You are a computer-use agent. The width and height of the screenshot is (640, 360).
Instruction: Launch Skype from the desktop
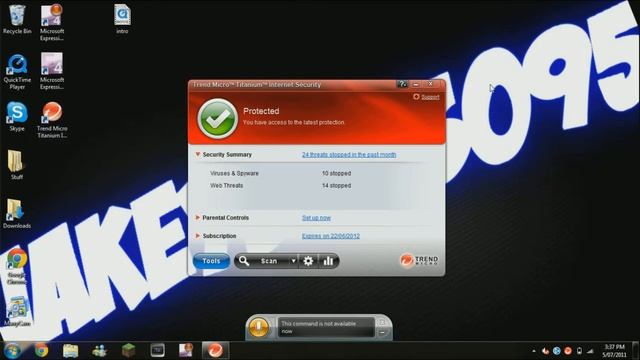[17, 116]
